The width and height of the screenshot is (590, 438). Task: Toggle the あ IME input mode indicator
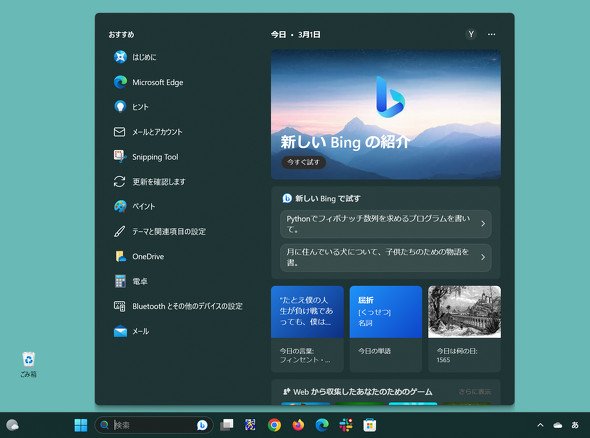click(575, 425)
